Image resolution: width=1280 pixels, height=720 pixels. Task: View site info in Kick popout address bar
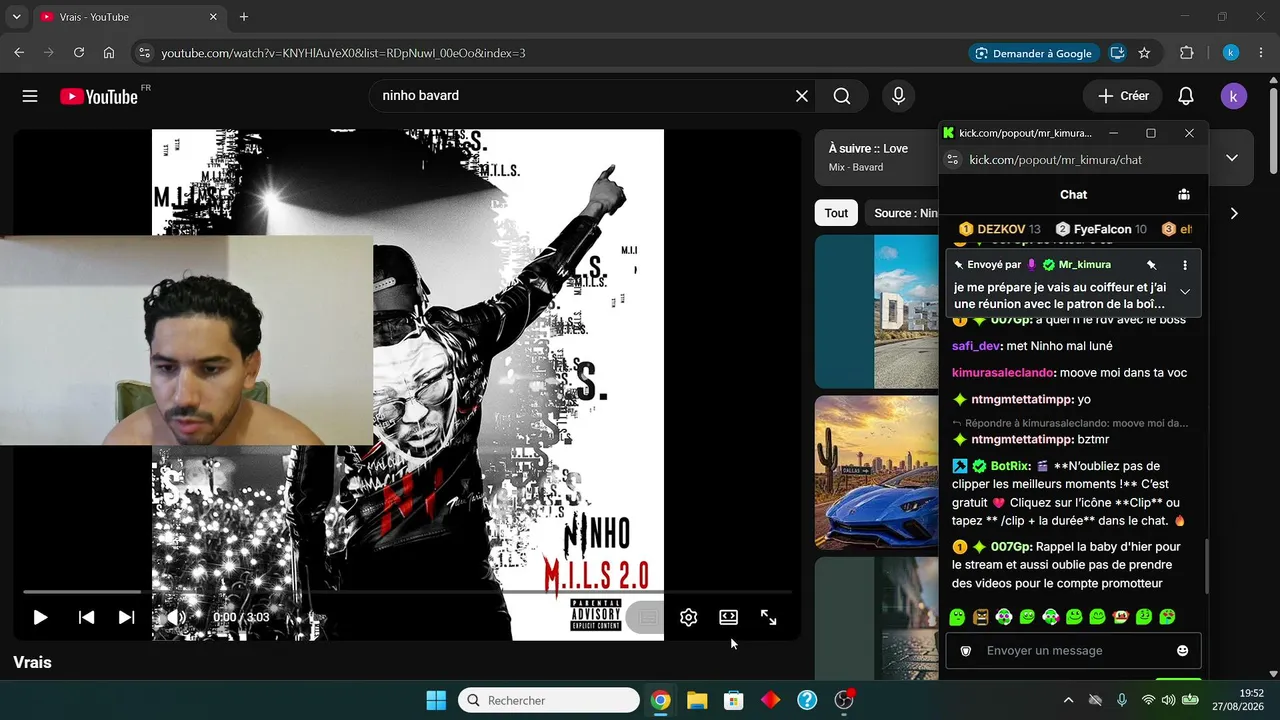tap(953, 160)
